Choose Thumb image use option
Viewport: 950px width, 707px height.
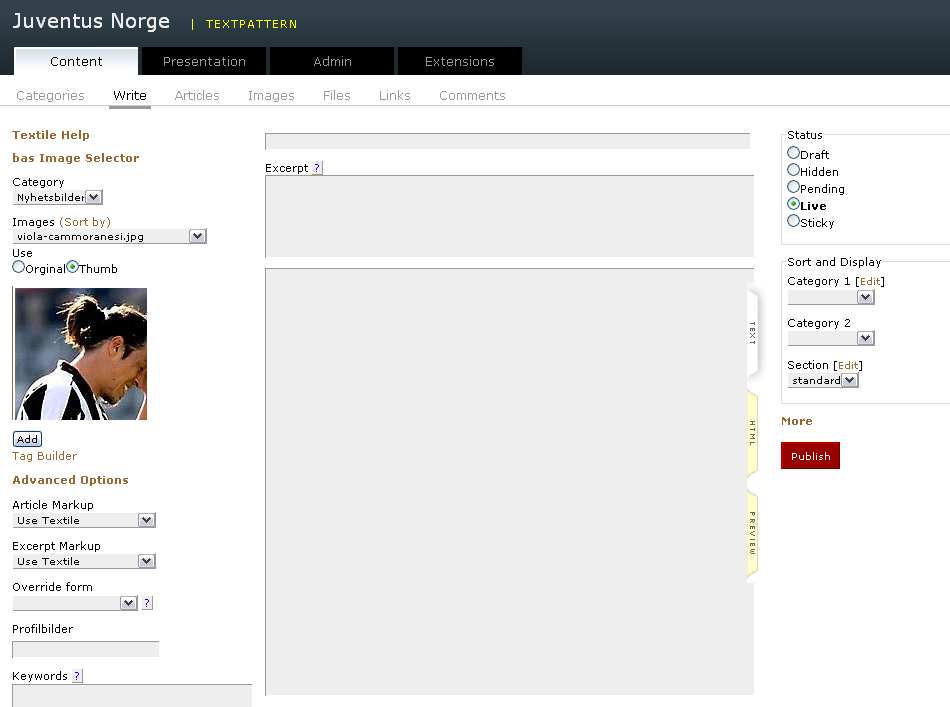(x=72, y=267)
